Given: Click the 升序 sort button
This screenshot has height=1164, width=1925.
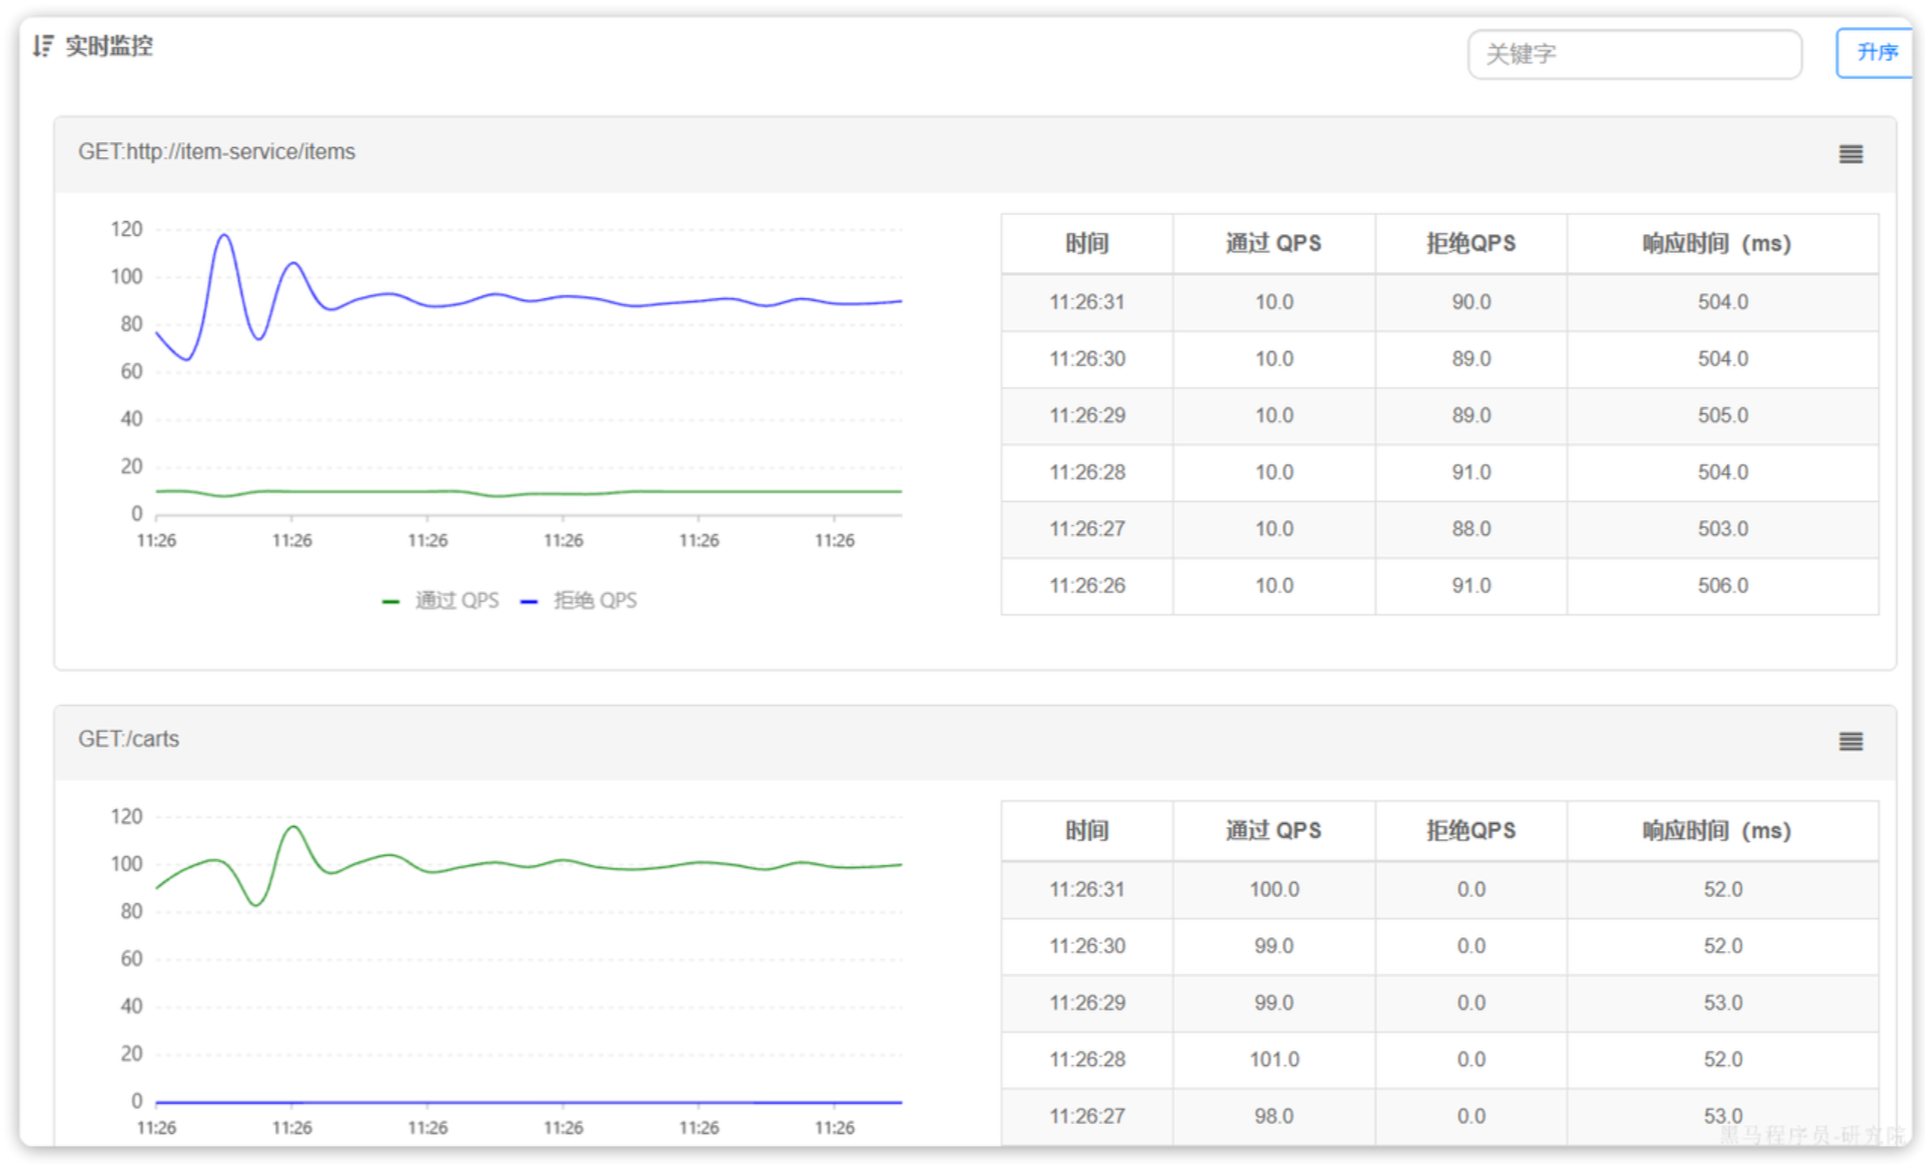Looking at the screenshot, I should (1875, 53).
